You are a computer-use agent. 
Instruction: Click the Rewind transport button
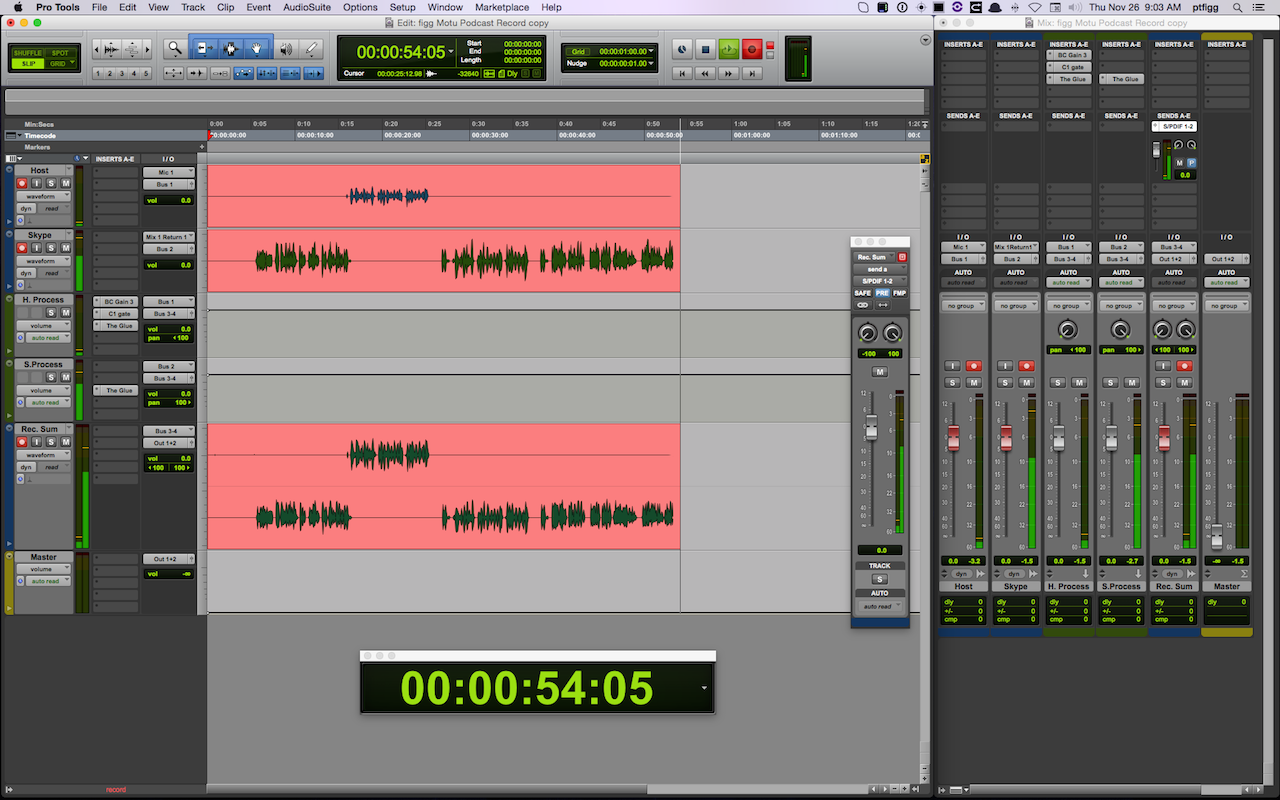coord(705,73)
